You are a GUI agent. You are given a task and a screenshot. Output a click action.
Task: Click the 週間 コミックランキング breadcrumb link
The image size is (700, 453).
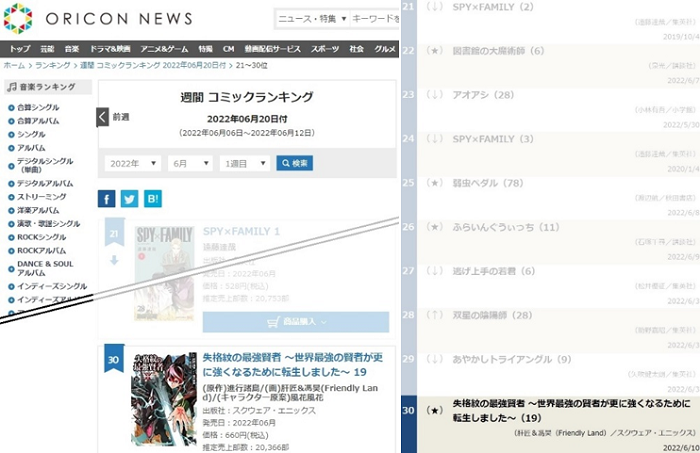point(153,65)
